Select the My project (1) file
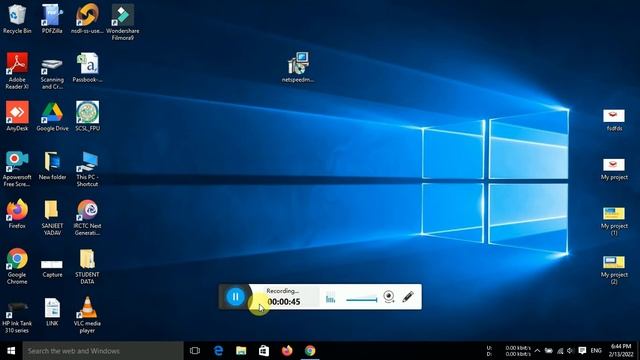Viewport: 640px width, 360px height. 614,221
